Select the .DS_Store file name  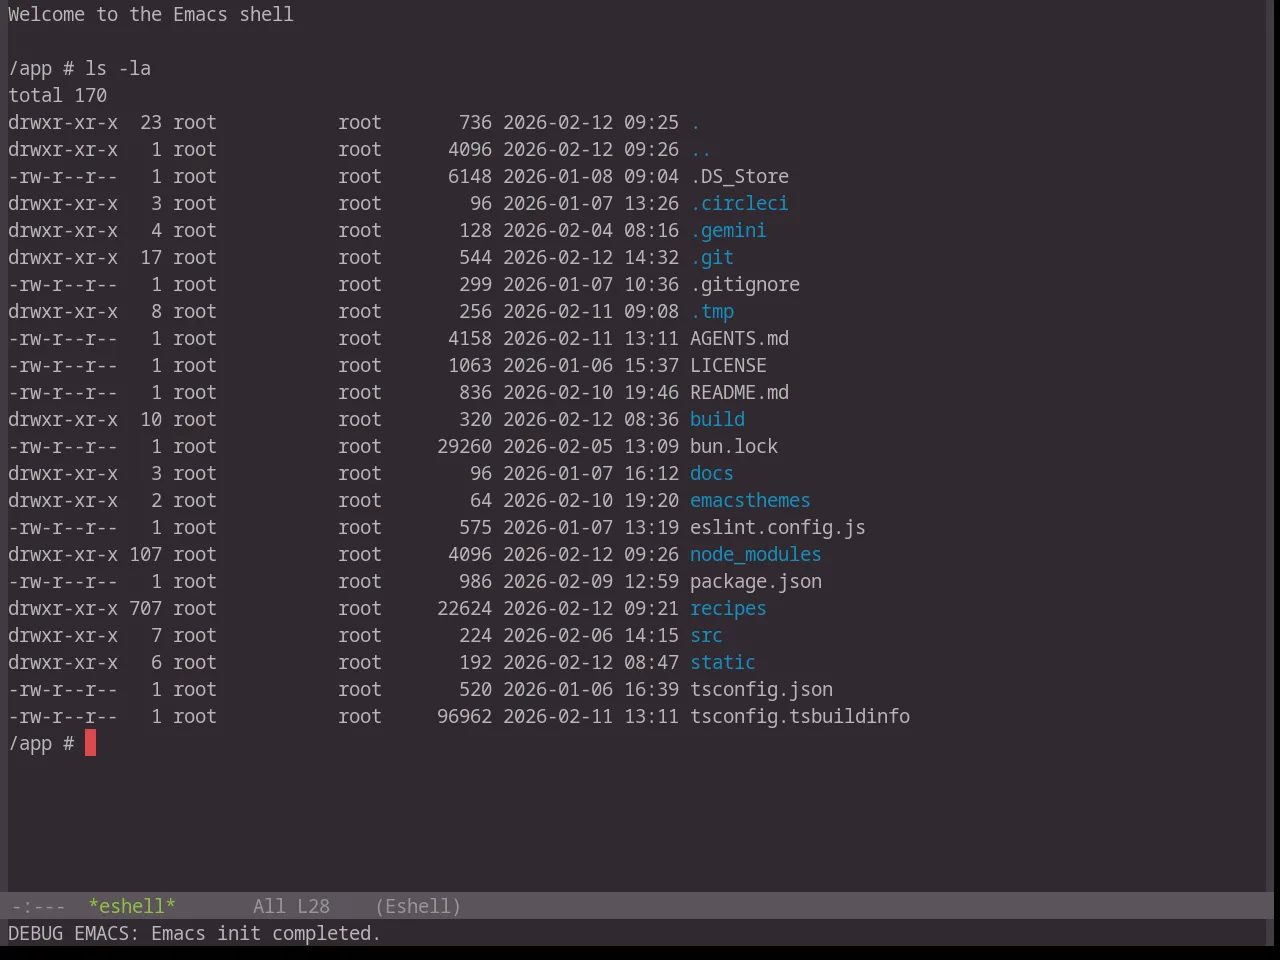[739, 176]
